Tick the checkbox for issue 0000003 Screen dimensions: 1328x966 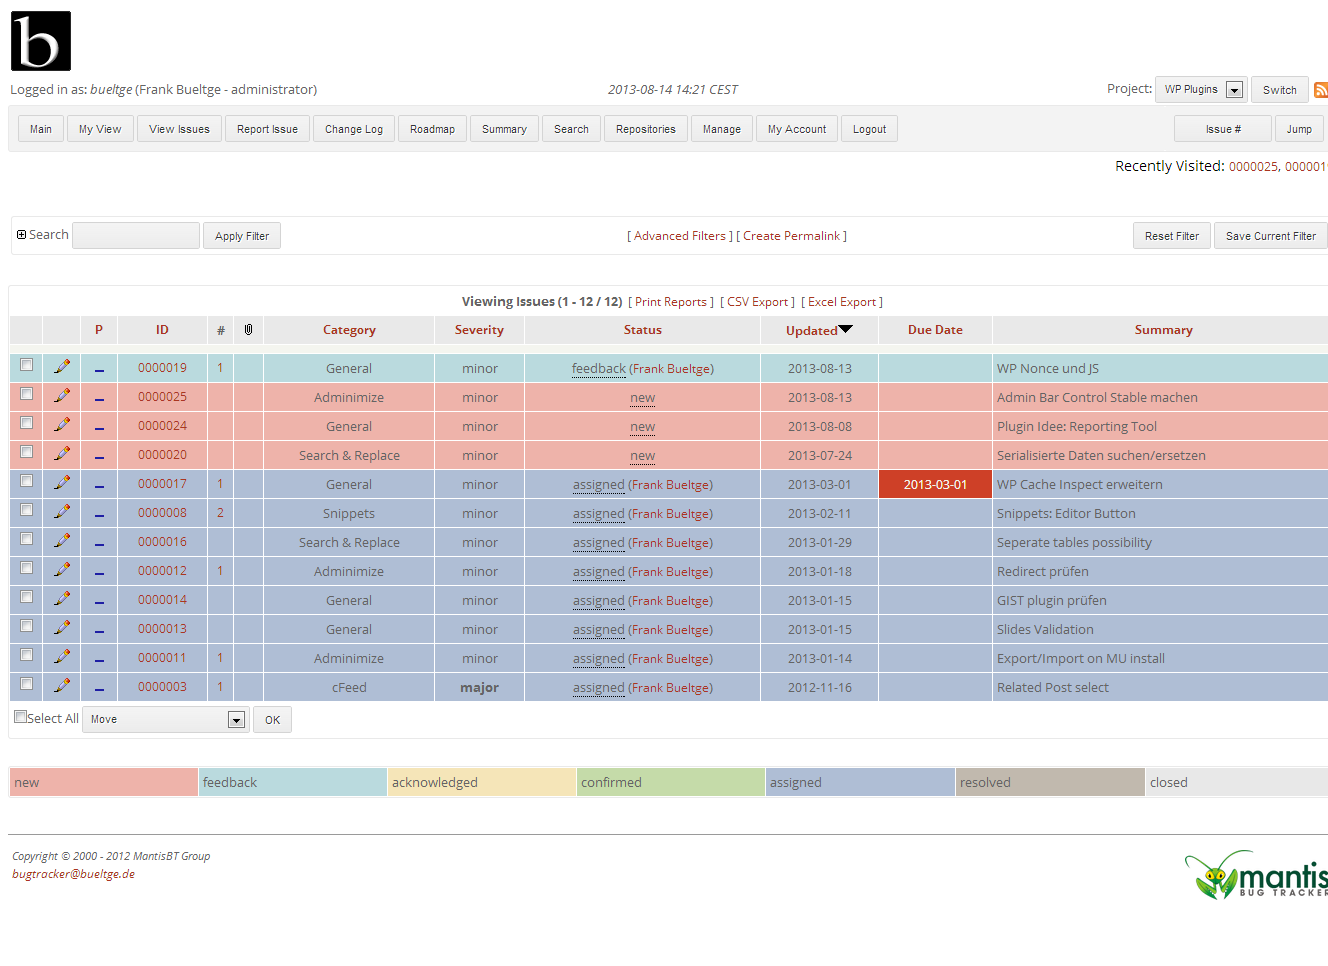click(x=27, y=684)
